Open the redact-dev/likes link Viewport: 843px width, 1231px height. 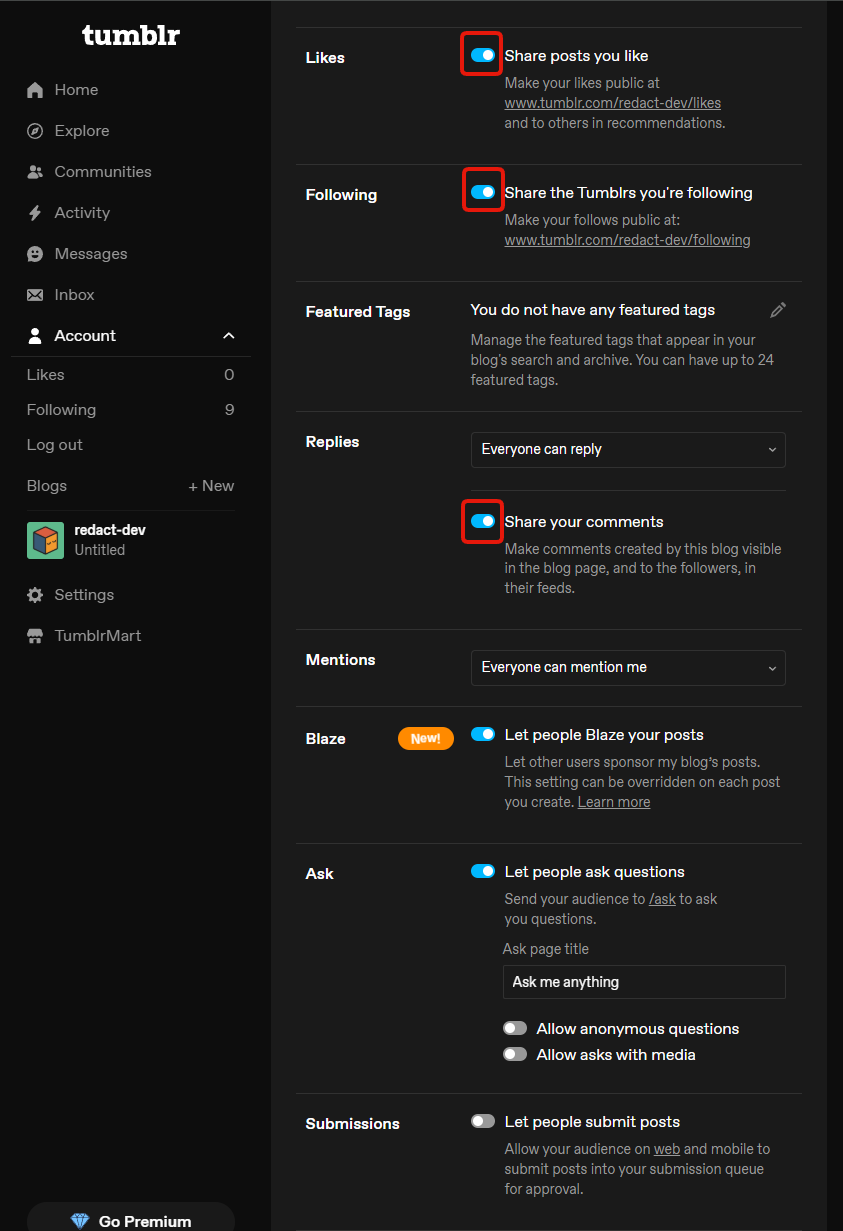tap(613, 103)
